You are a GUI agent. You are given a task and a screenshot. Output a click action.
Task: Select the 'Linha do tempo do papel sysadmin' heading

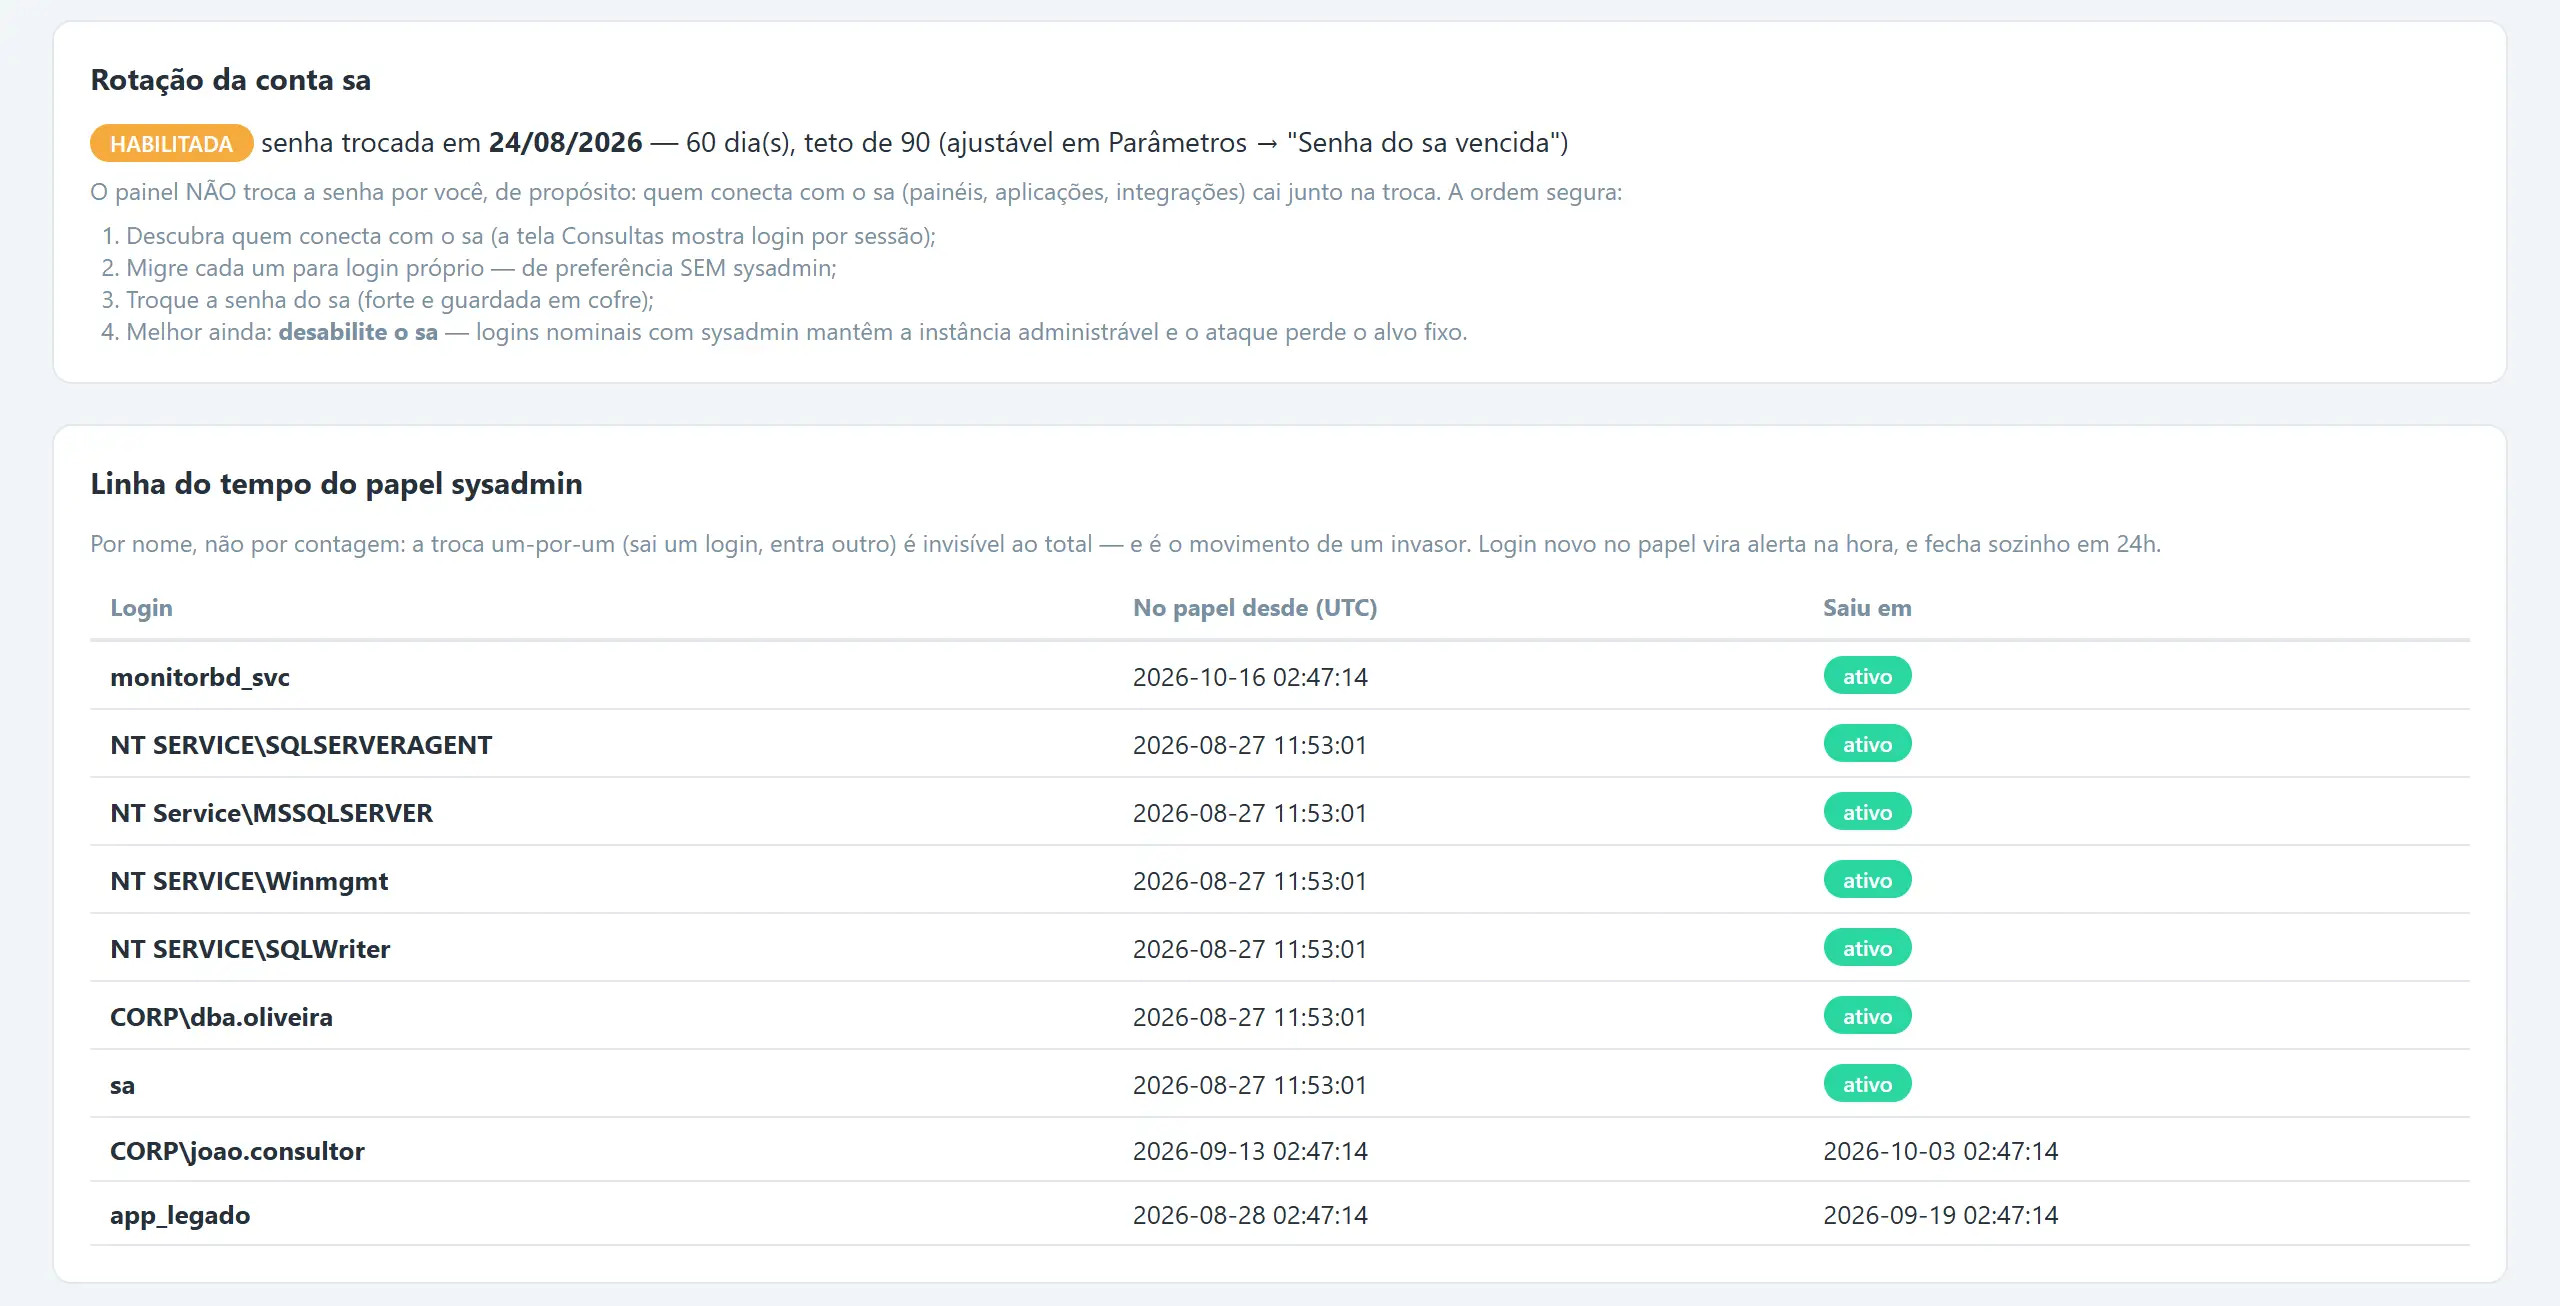336,484
